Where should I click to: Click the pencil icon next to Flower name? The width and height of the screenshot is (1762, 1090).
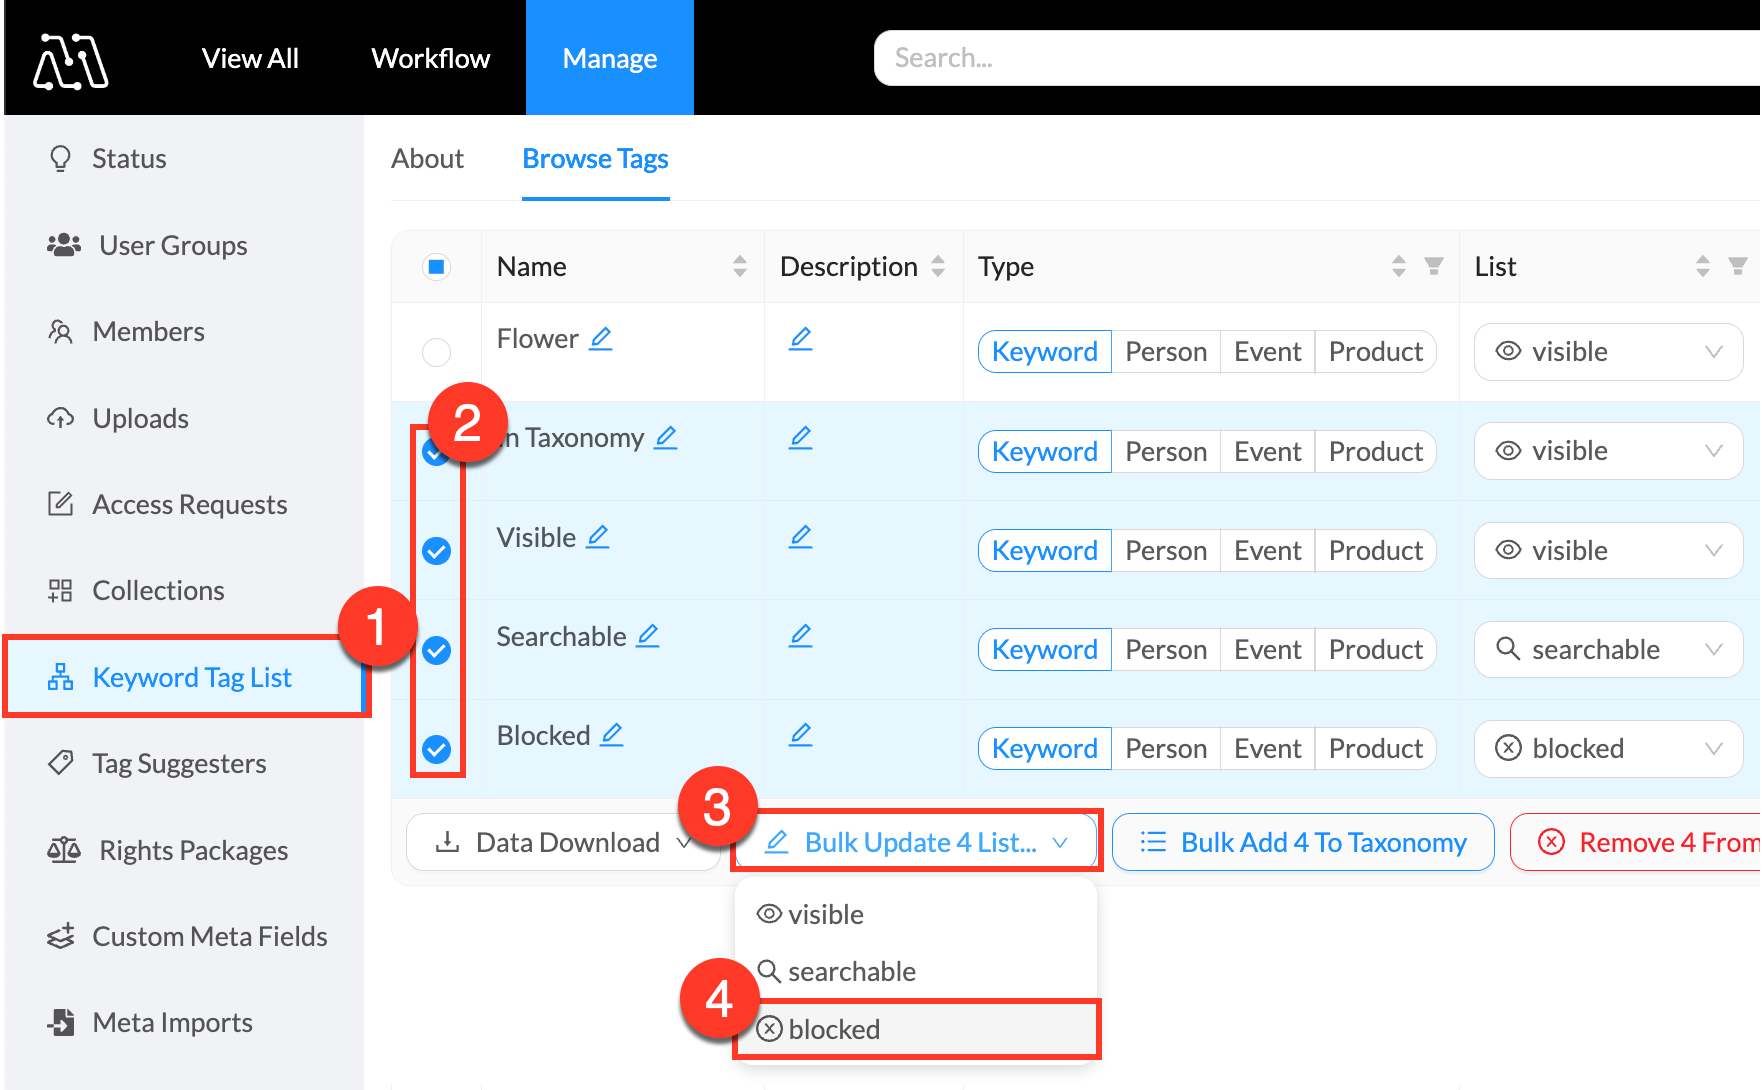(600, 339)
